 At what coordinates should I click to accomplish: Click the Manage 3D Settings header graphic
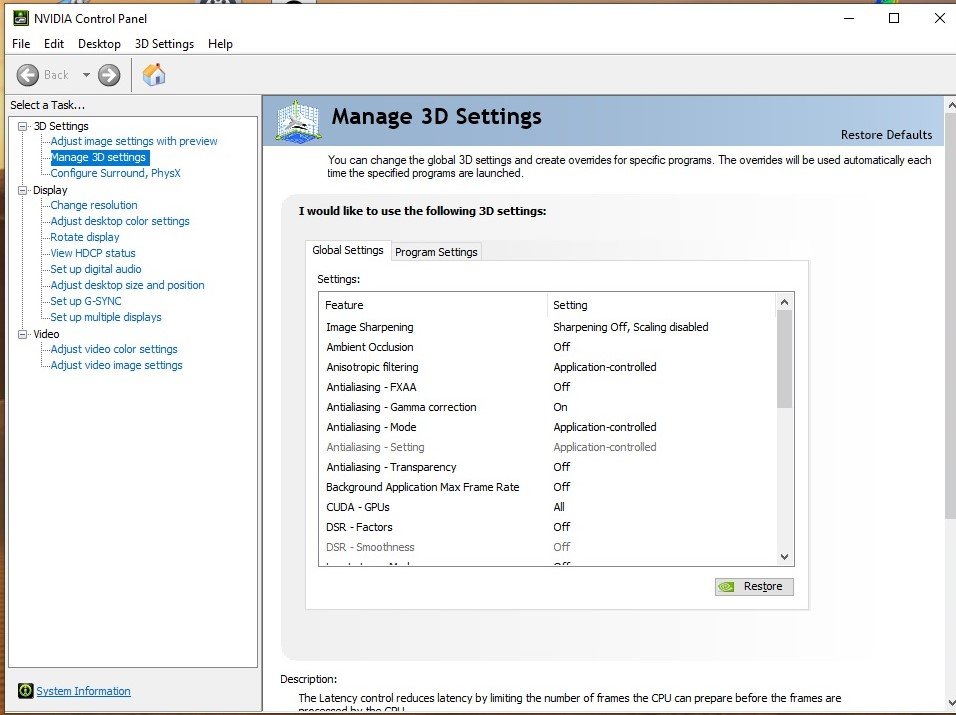click(x=298, y=121)
